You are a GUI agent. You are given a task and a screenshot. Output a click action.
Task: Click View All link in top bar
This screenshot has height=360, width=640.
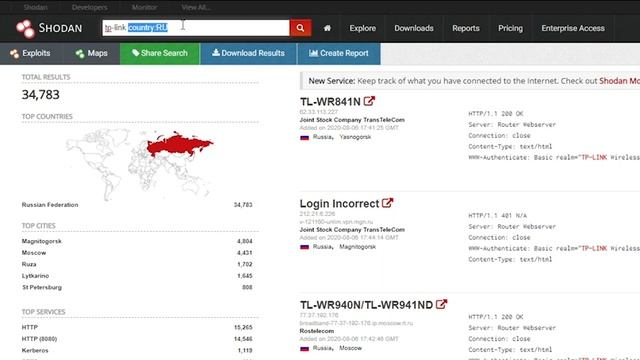click(x=196, y=7)
